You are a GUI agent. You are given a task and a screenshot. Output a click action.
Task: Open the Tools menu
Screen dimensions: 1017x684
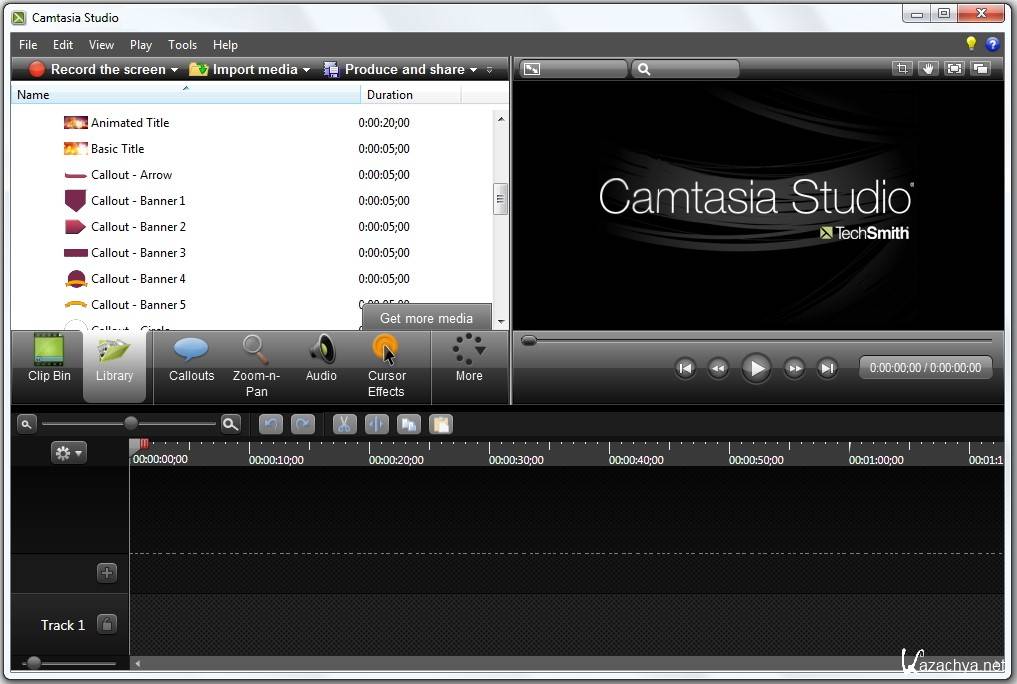tap(182, 45)
